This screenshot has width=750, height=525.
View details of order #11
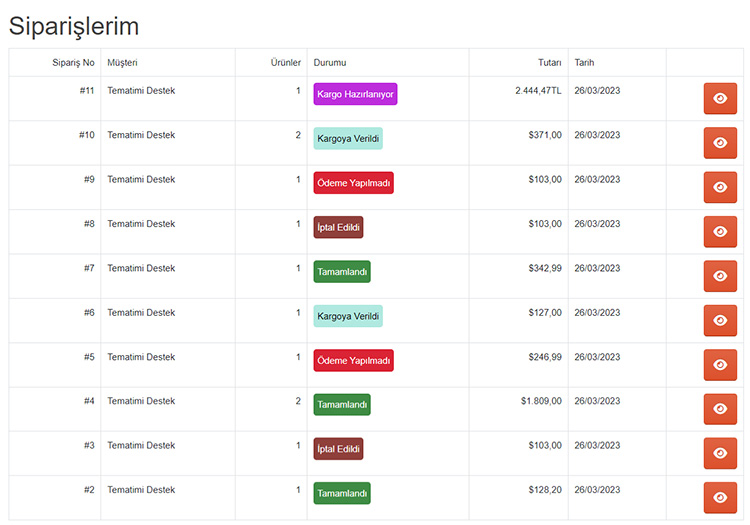point(720,98)
